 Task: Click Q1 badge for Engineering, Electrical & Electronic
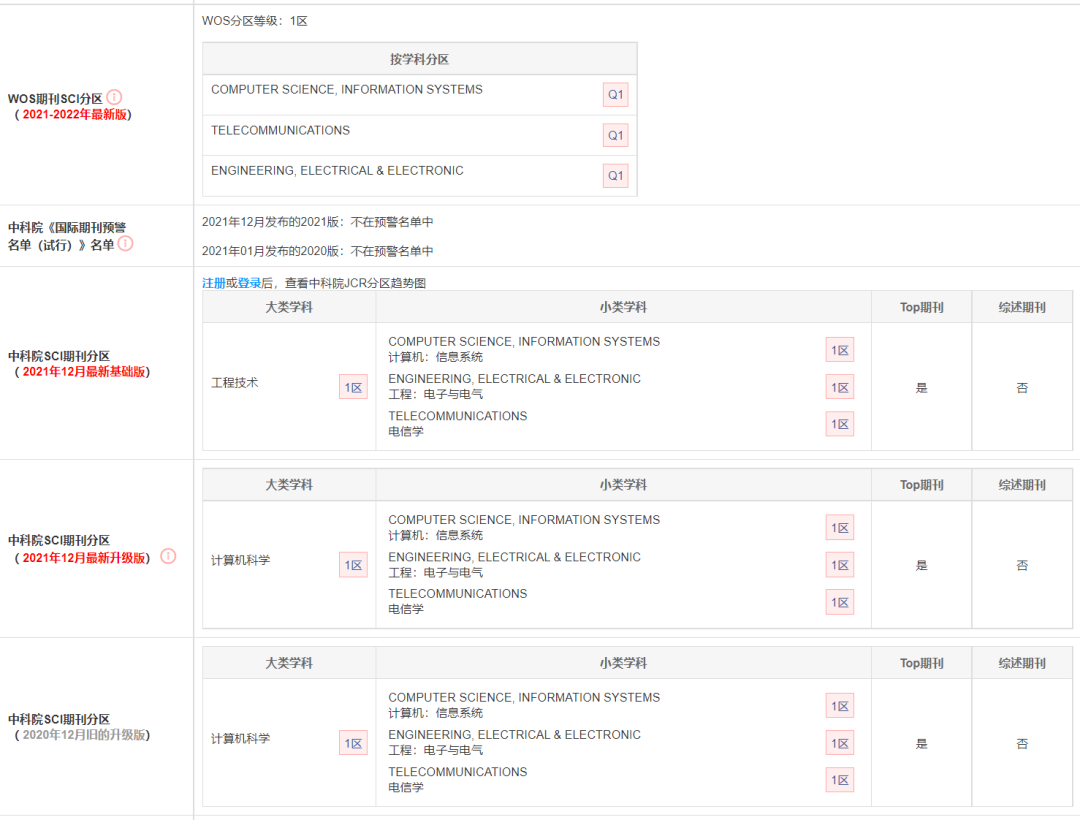coord(615,176)
